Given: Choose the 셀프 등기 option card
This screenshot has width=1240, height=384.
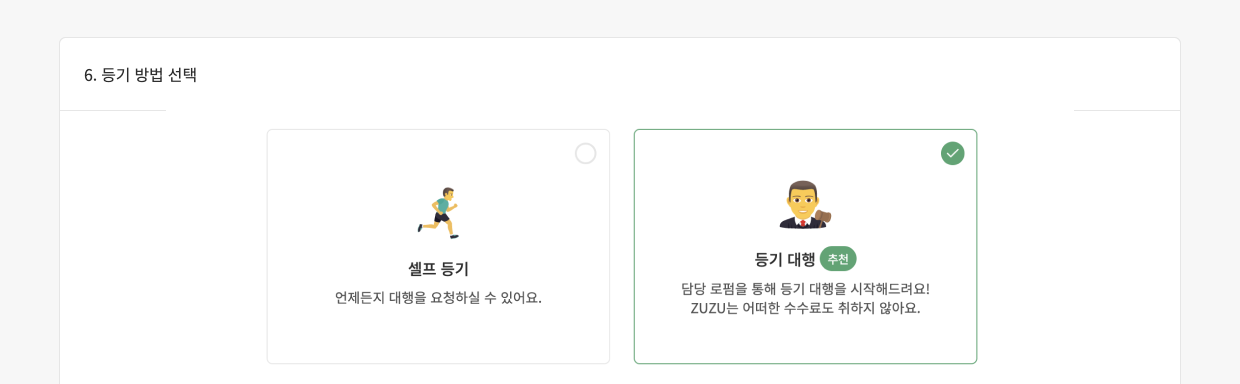Looking at the screenshot, I should pyautogui.click(x=438, y=246).
